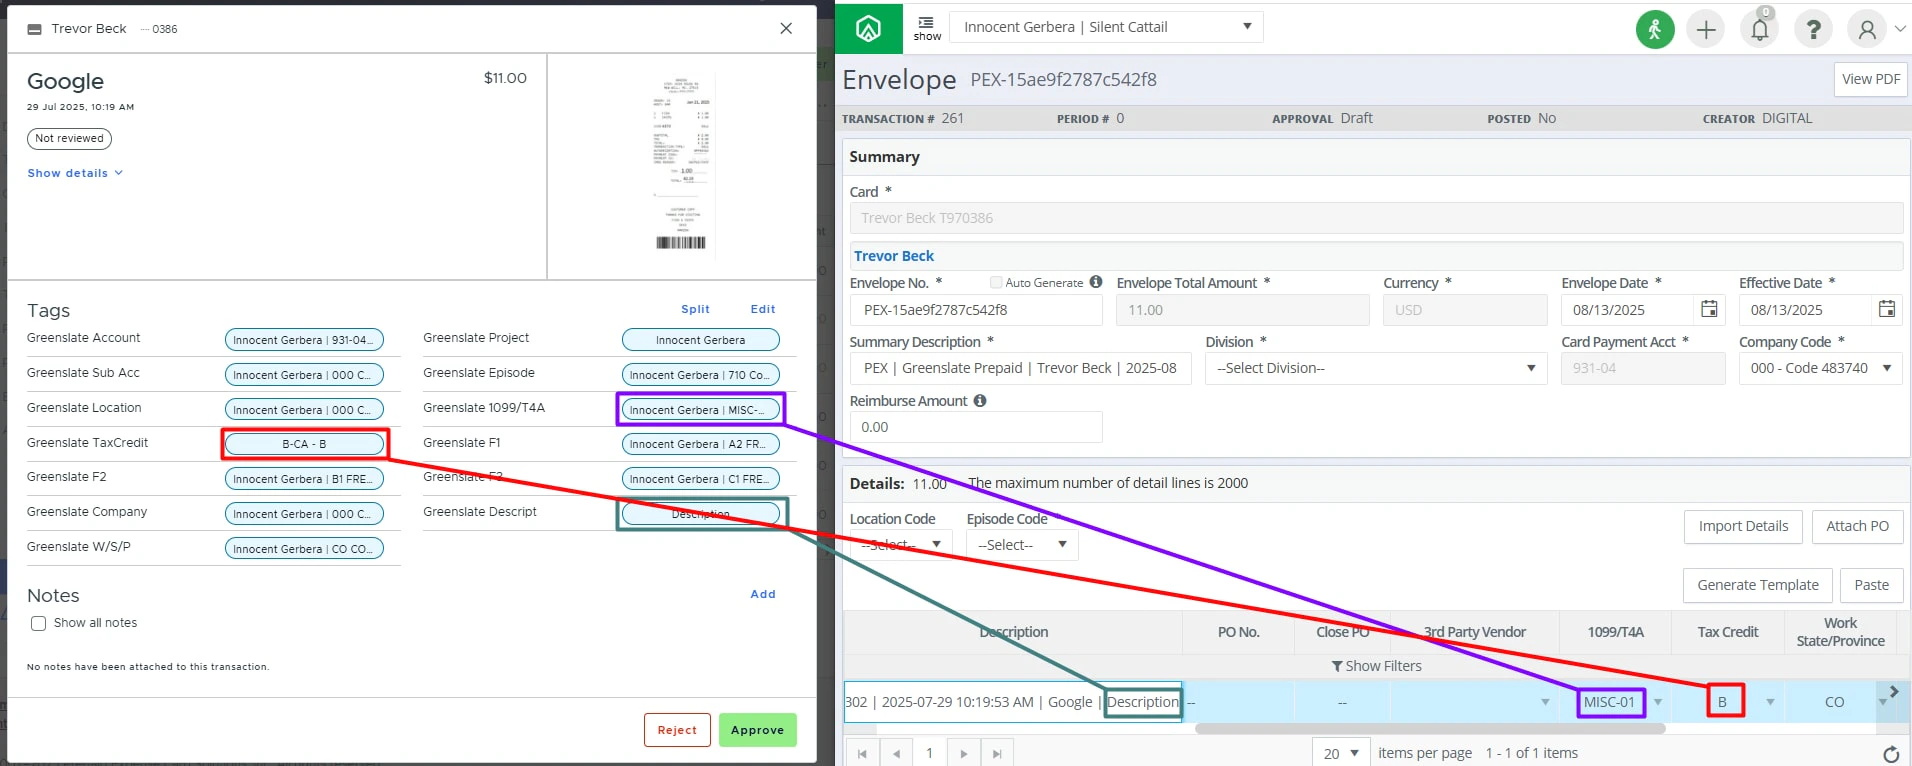Reject the Google transaction
The height and width of the screenshot is (766, 1912).
[677, 730]
